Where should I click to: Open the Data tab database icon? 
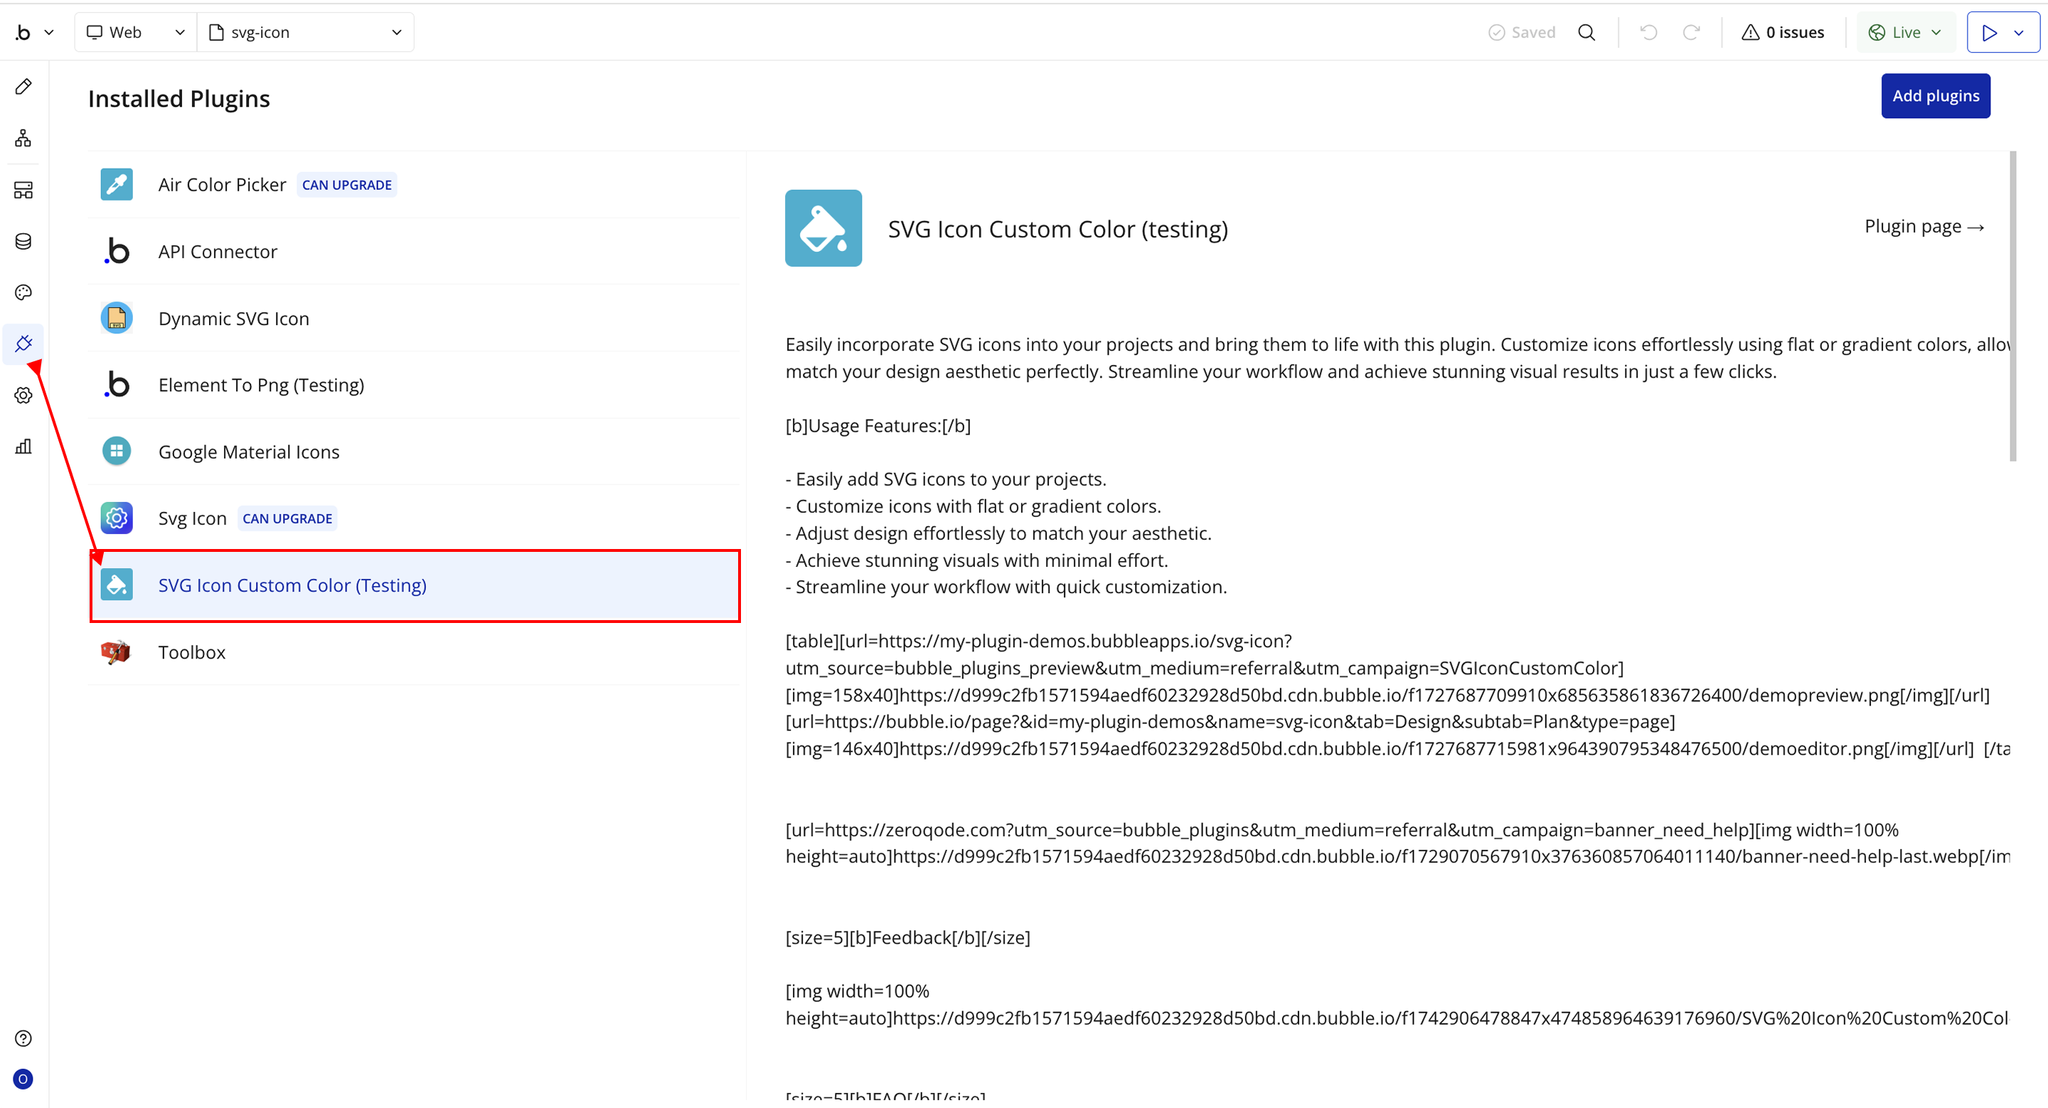click(23, 241)
